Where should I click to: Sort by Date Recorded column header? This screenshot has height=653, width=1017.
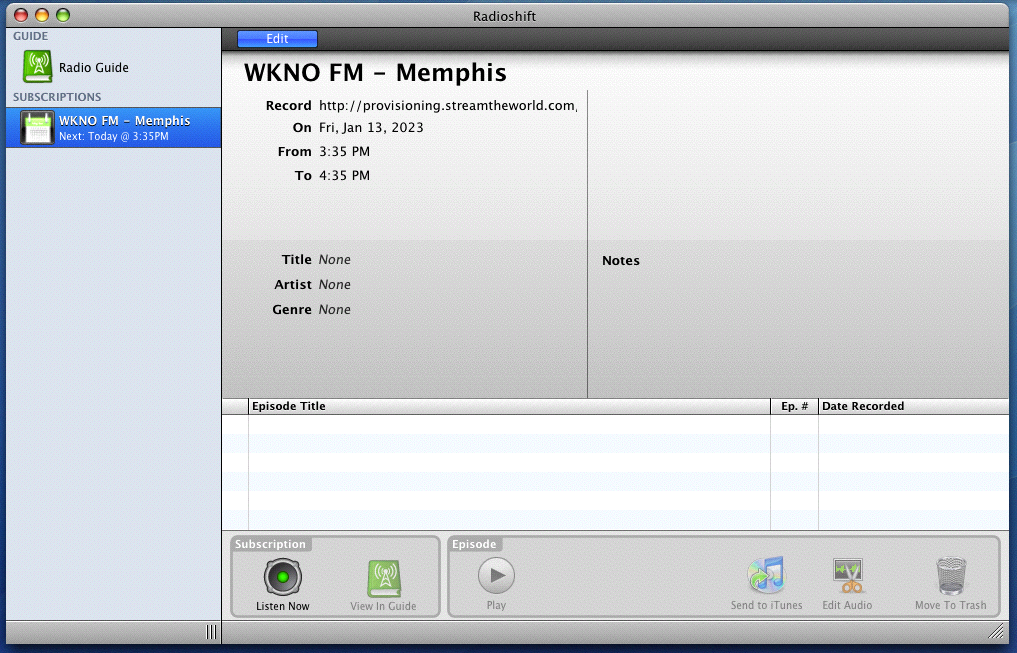[914, 407]
